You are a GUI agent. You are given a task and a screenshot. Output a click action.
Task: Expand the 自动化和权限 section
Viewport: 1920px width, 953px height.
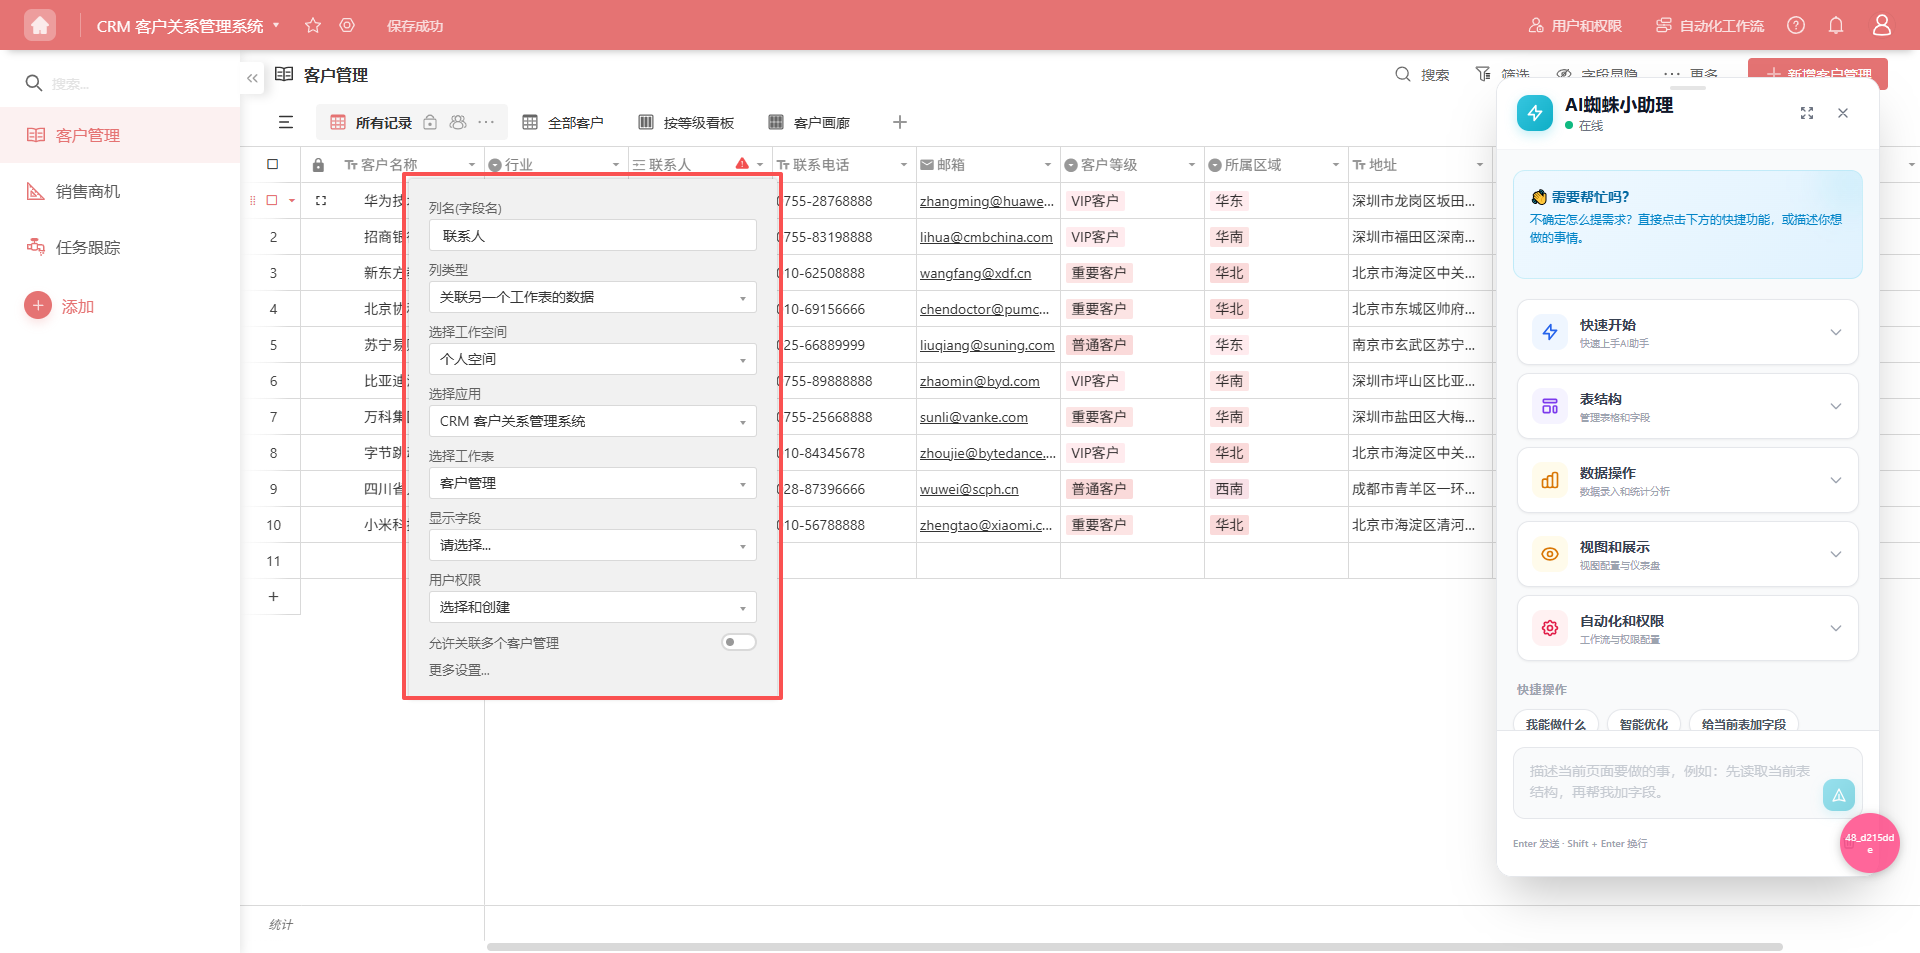point(1688,628)
